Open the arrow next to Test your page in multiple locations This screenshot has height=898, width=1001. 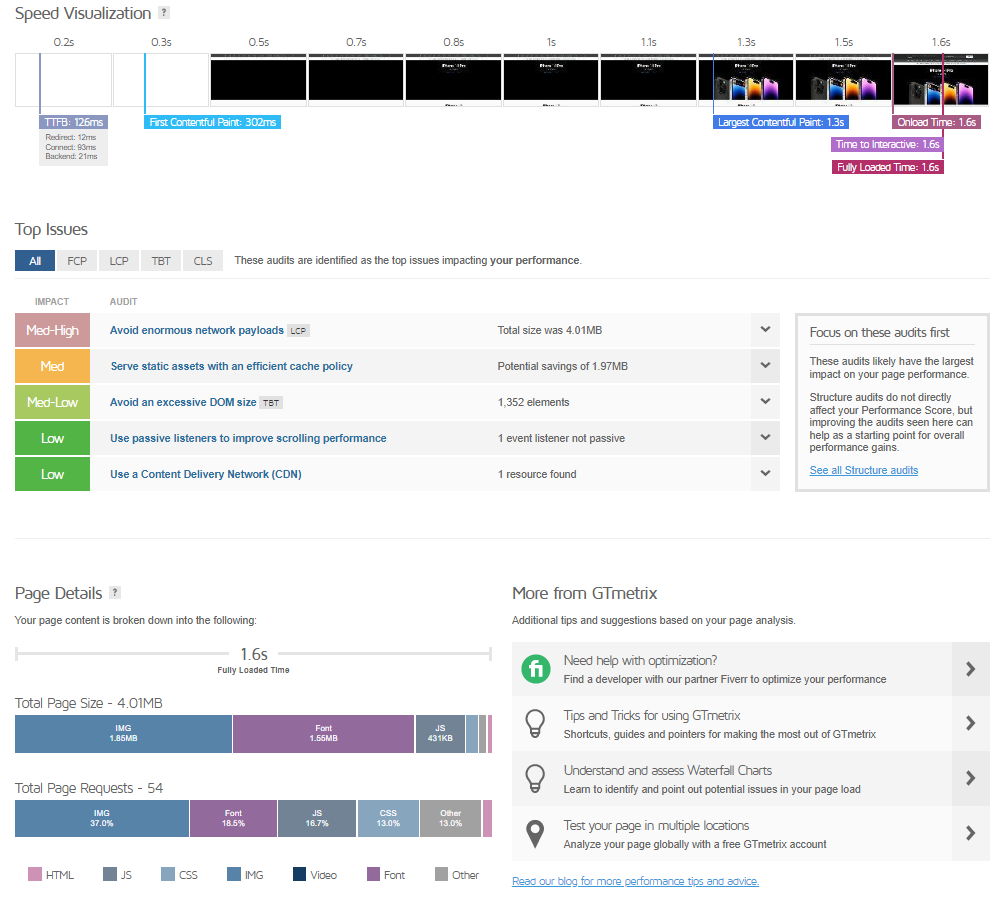969,834
